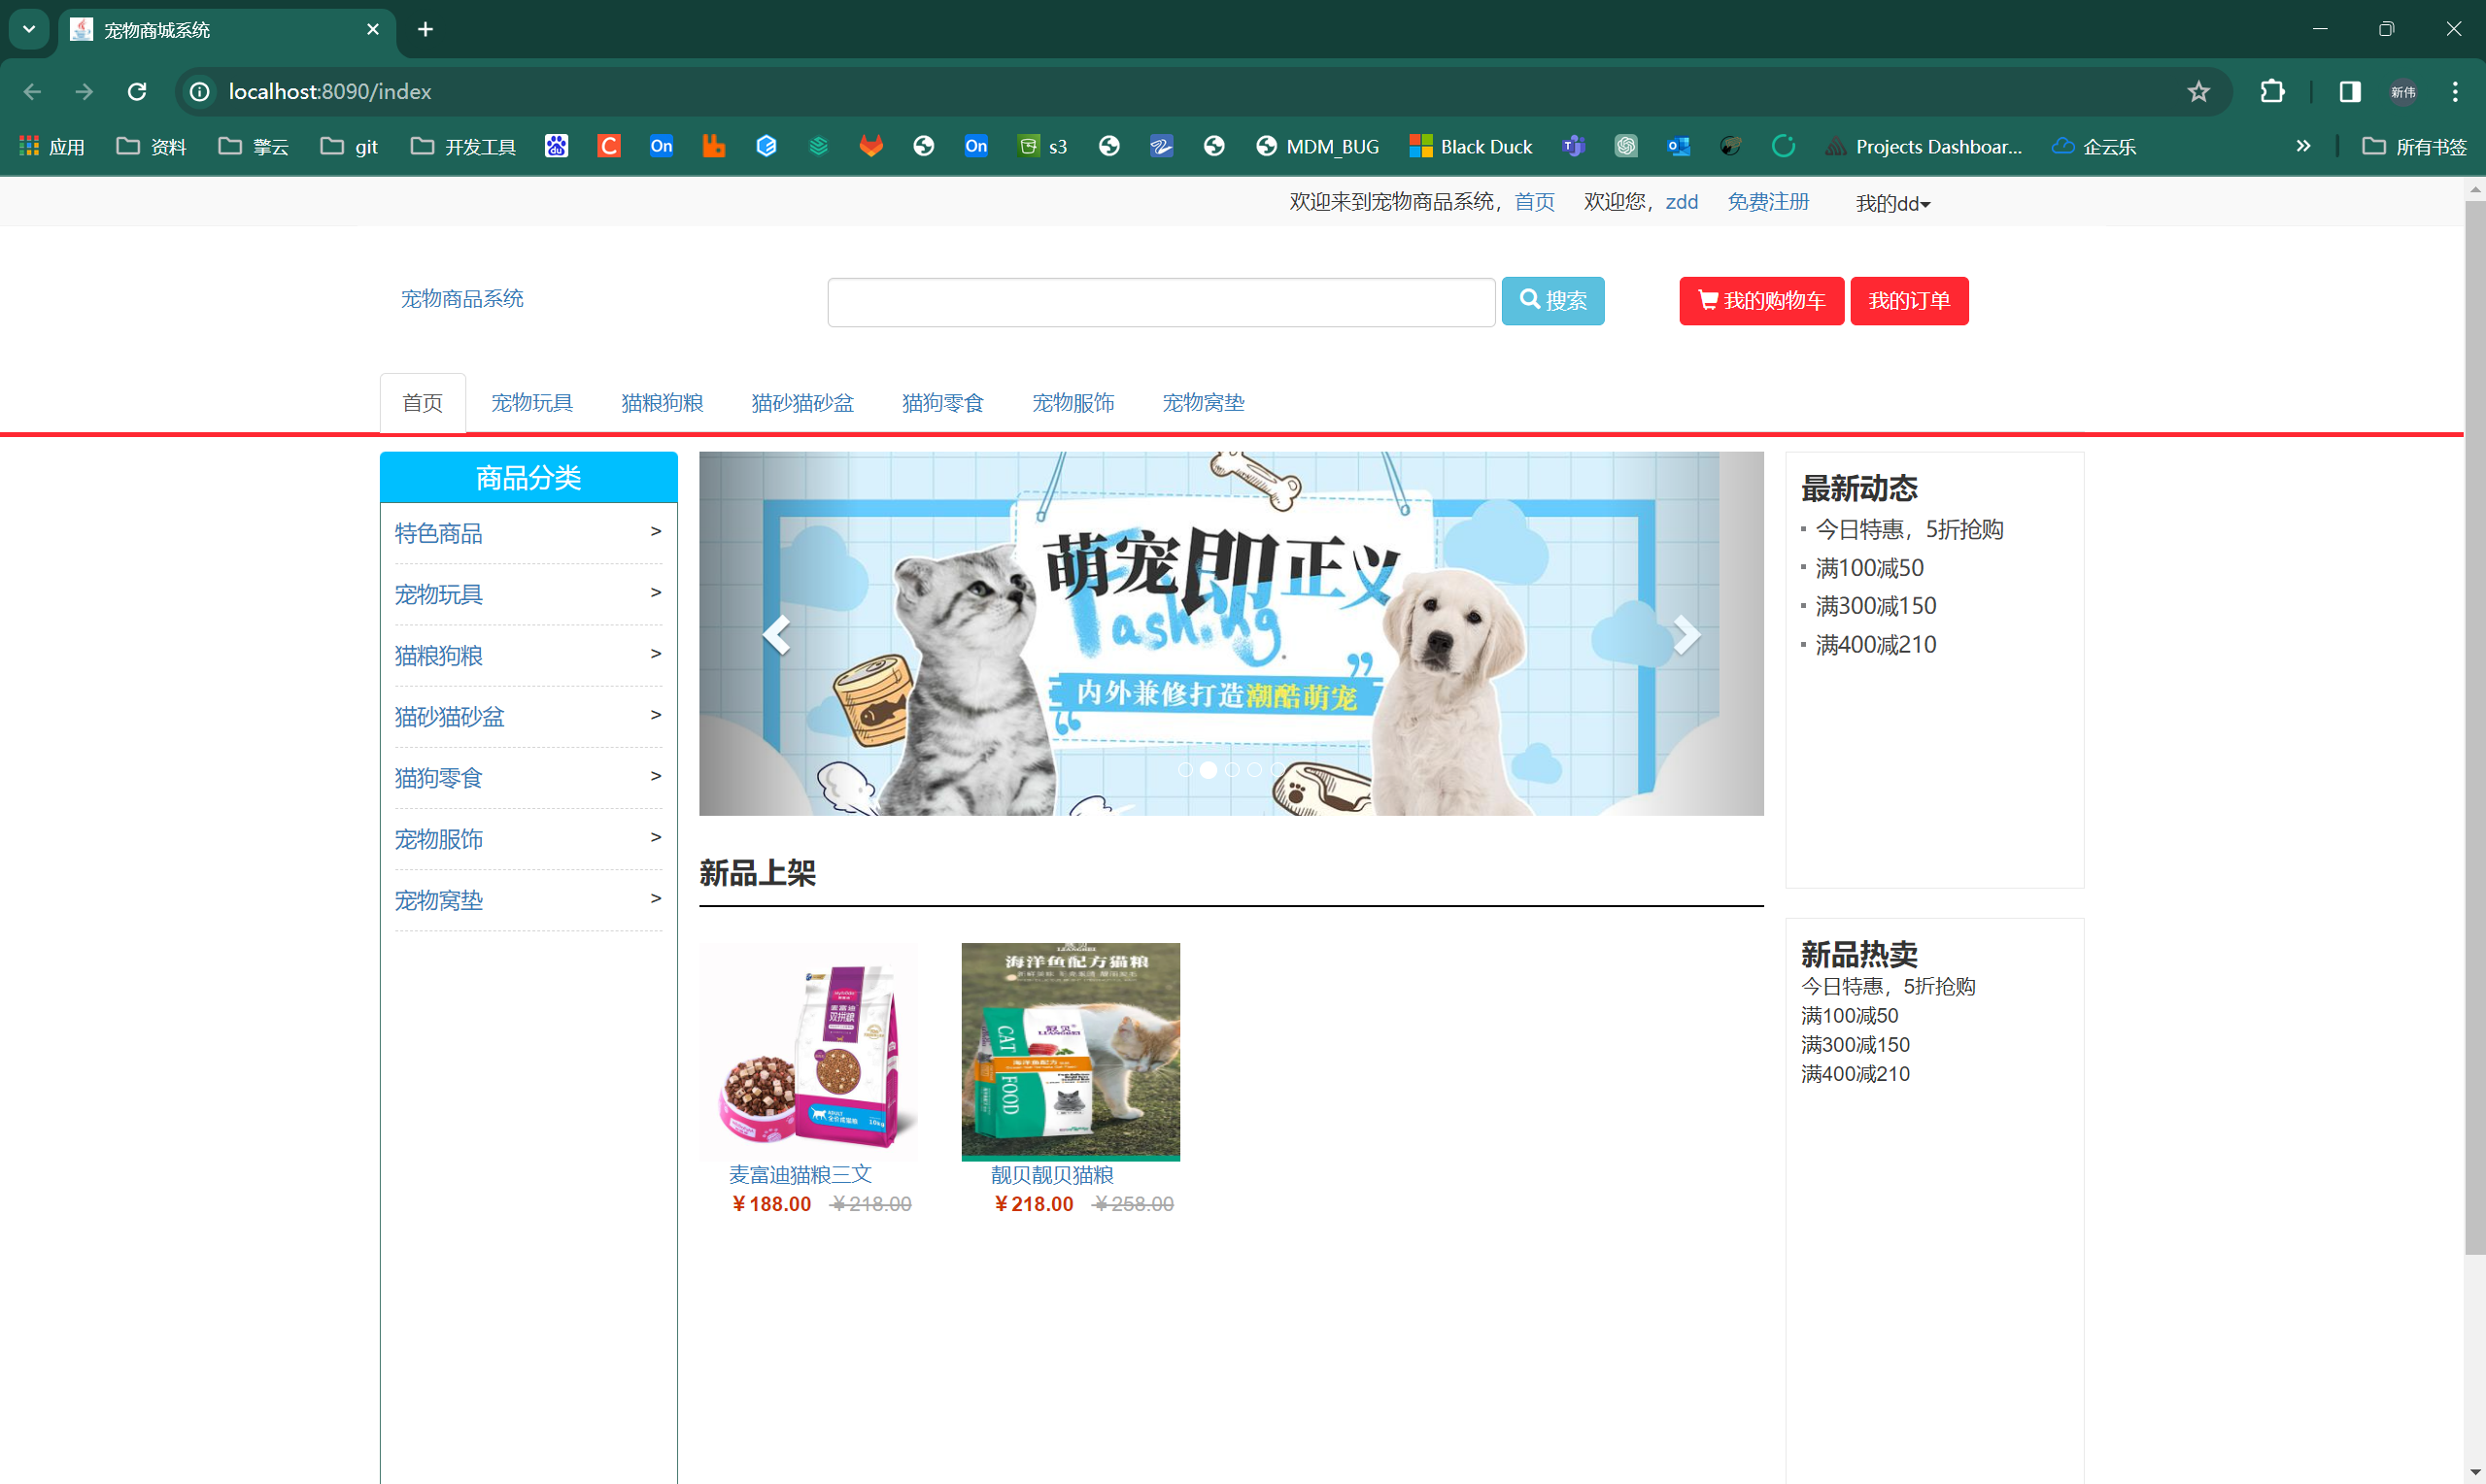Reload the page
The image size is (2486, 1484).
tap(137, 92)
